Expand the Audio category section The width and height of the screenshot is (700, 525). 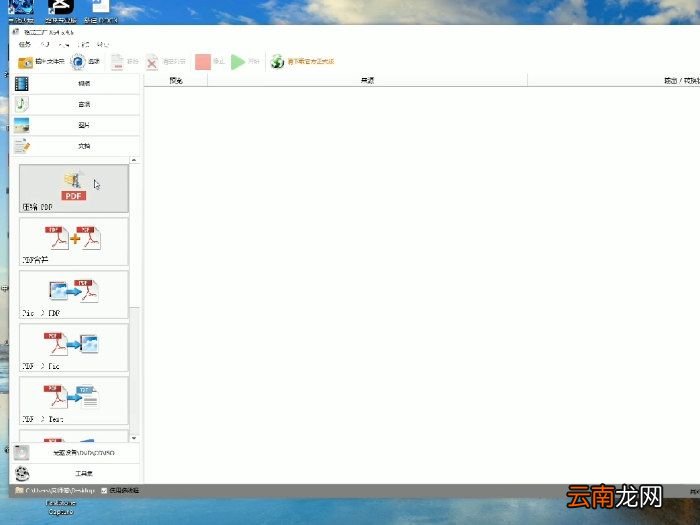point(76,104)
